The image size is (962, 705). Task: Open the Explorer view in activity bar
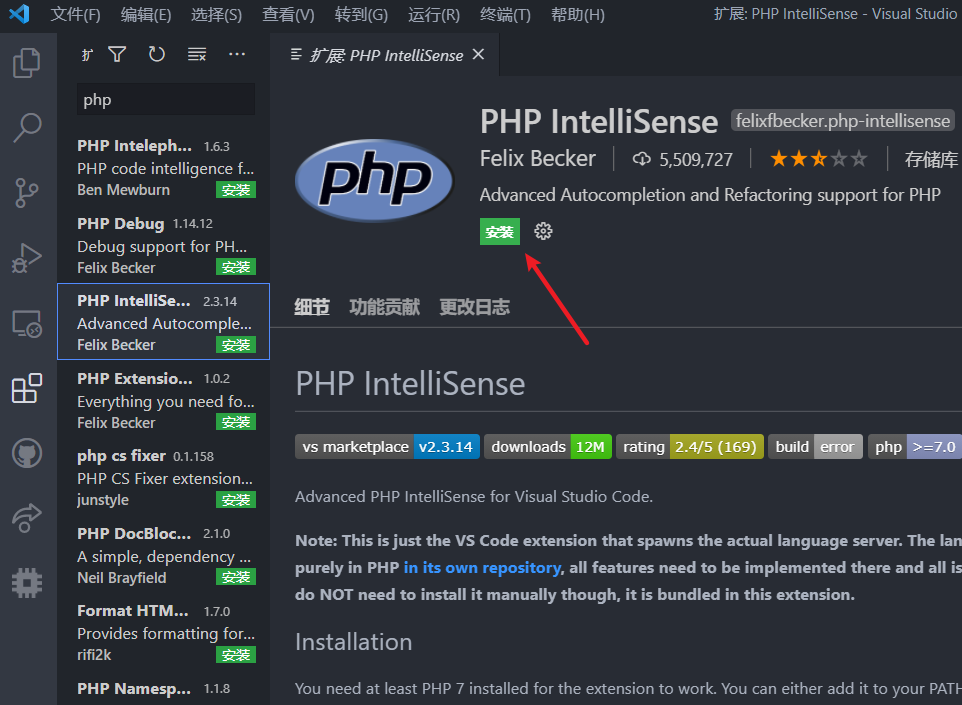pos(26,63)
